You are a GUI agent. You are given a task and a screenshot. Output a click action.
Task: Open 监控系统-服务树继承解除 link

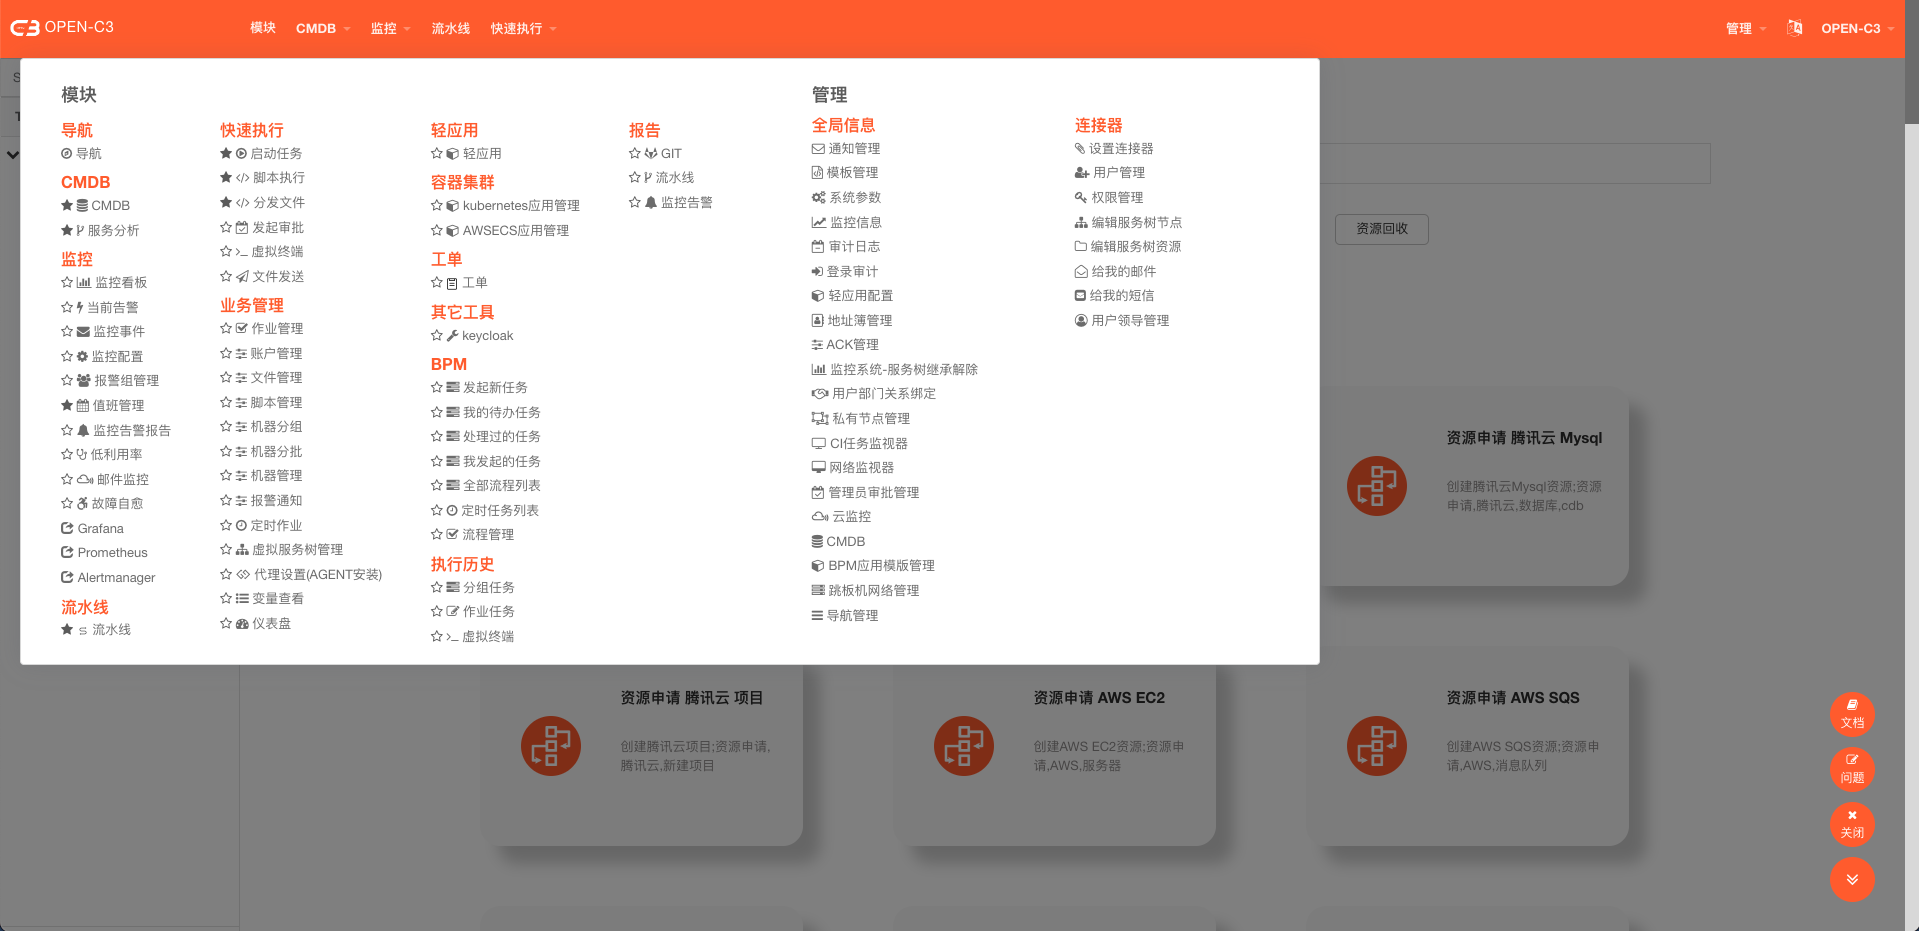click(904, 369)
